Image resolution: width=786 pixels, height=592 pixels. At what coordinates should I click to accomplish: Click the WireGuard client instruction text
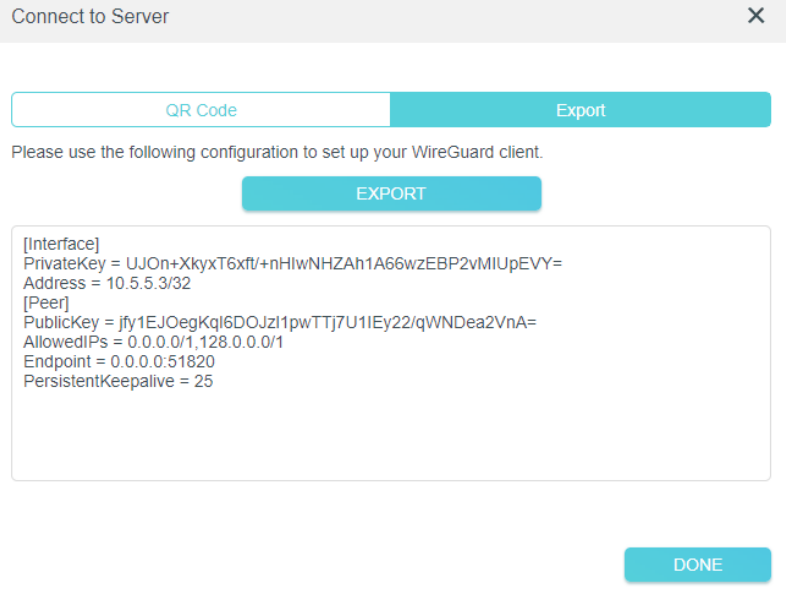[x=277, y=152]
